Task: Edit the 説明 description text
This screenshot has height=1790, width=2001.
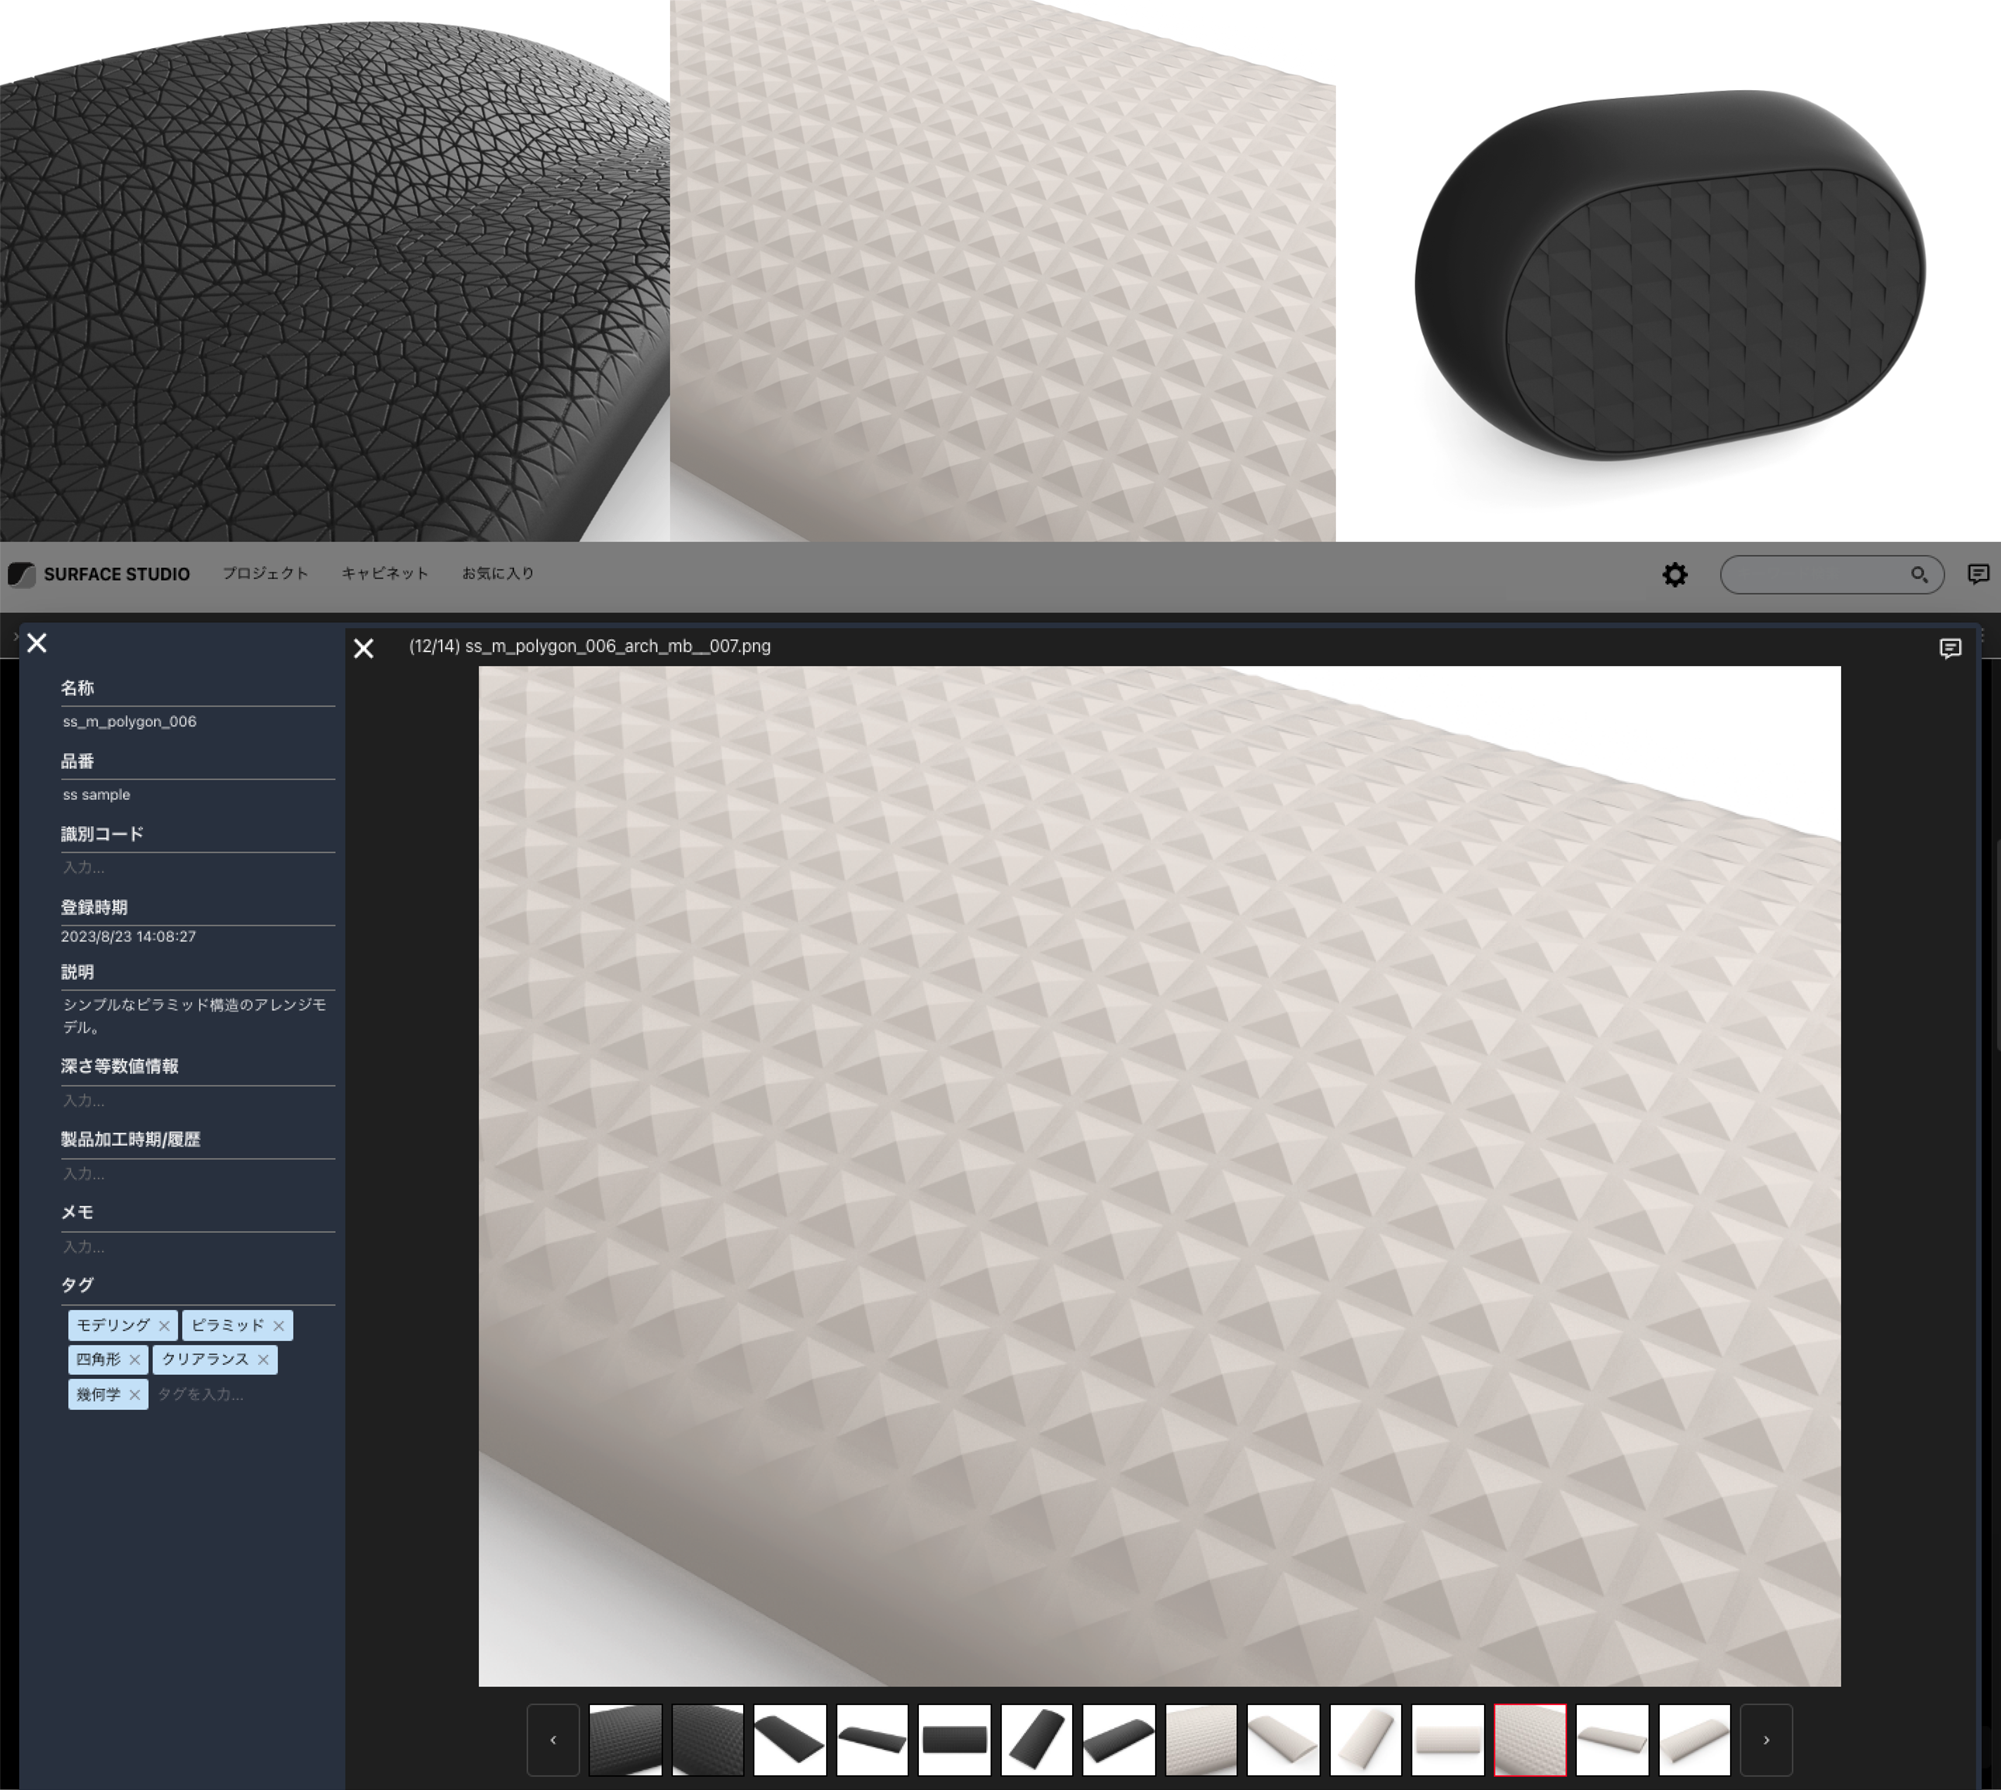Action: tap(196, 1016)
